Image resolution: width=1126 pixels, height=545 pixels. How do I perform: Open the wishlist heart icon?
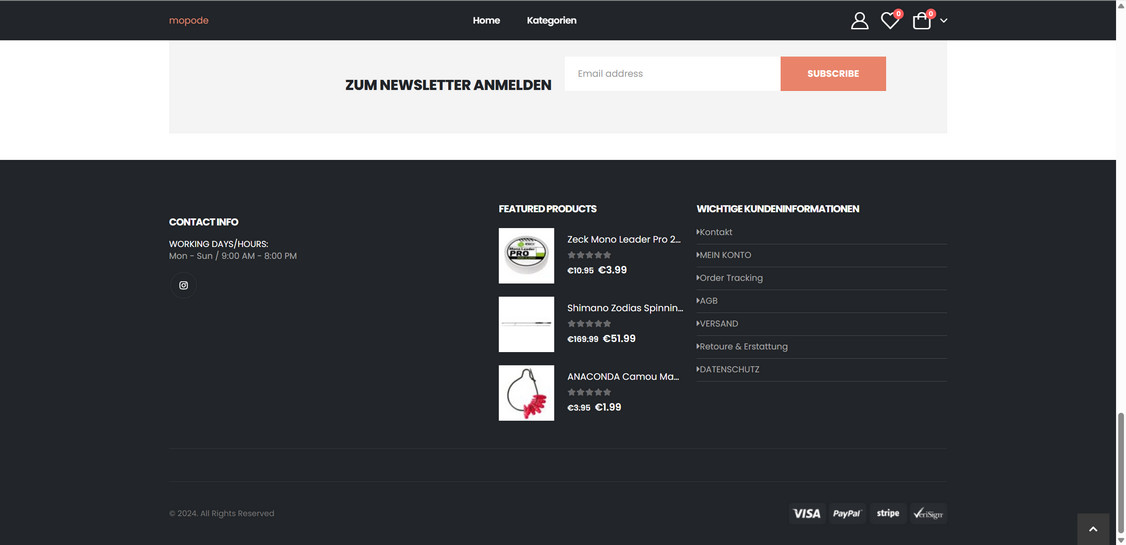890,21
